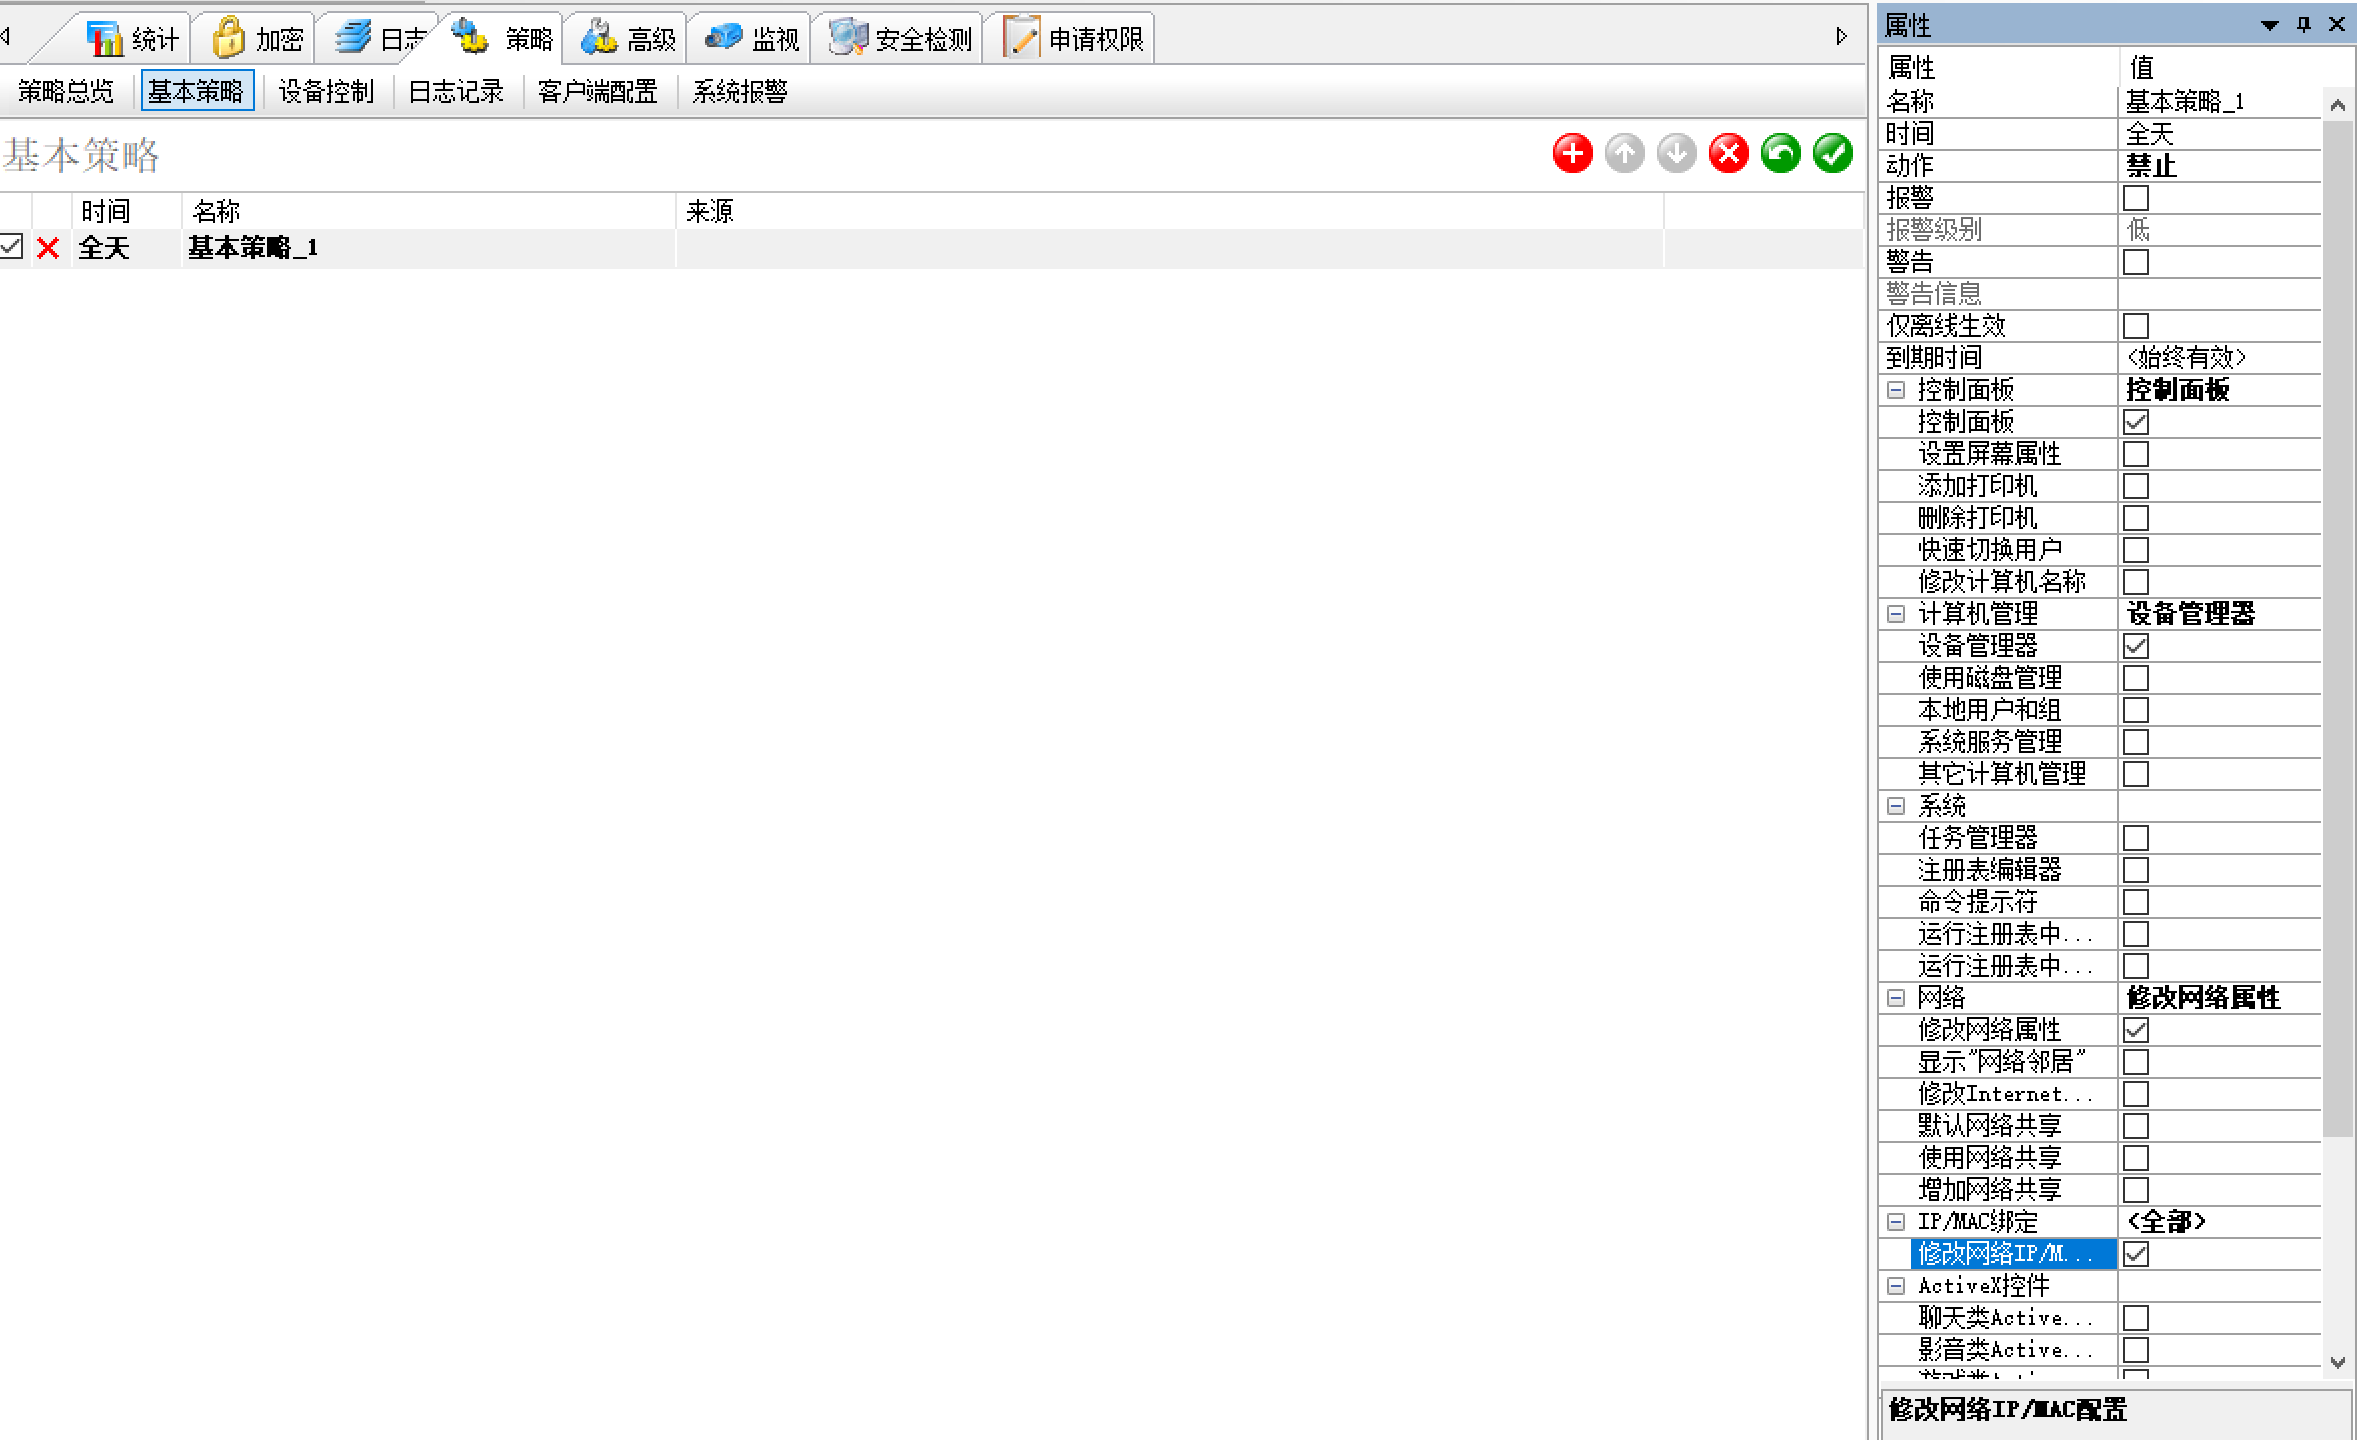Switch to the 设备控制 sub-tab

coord(326,92)
